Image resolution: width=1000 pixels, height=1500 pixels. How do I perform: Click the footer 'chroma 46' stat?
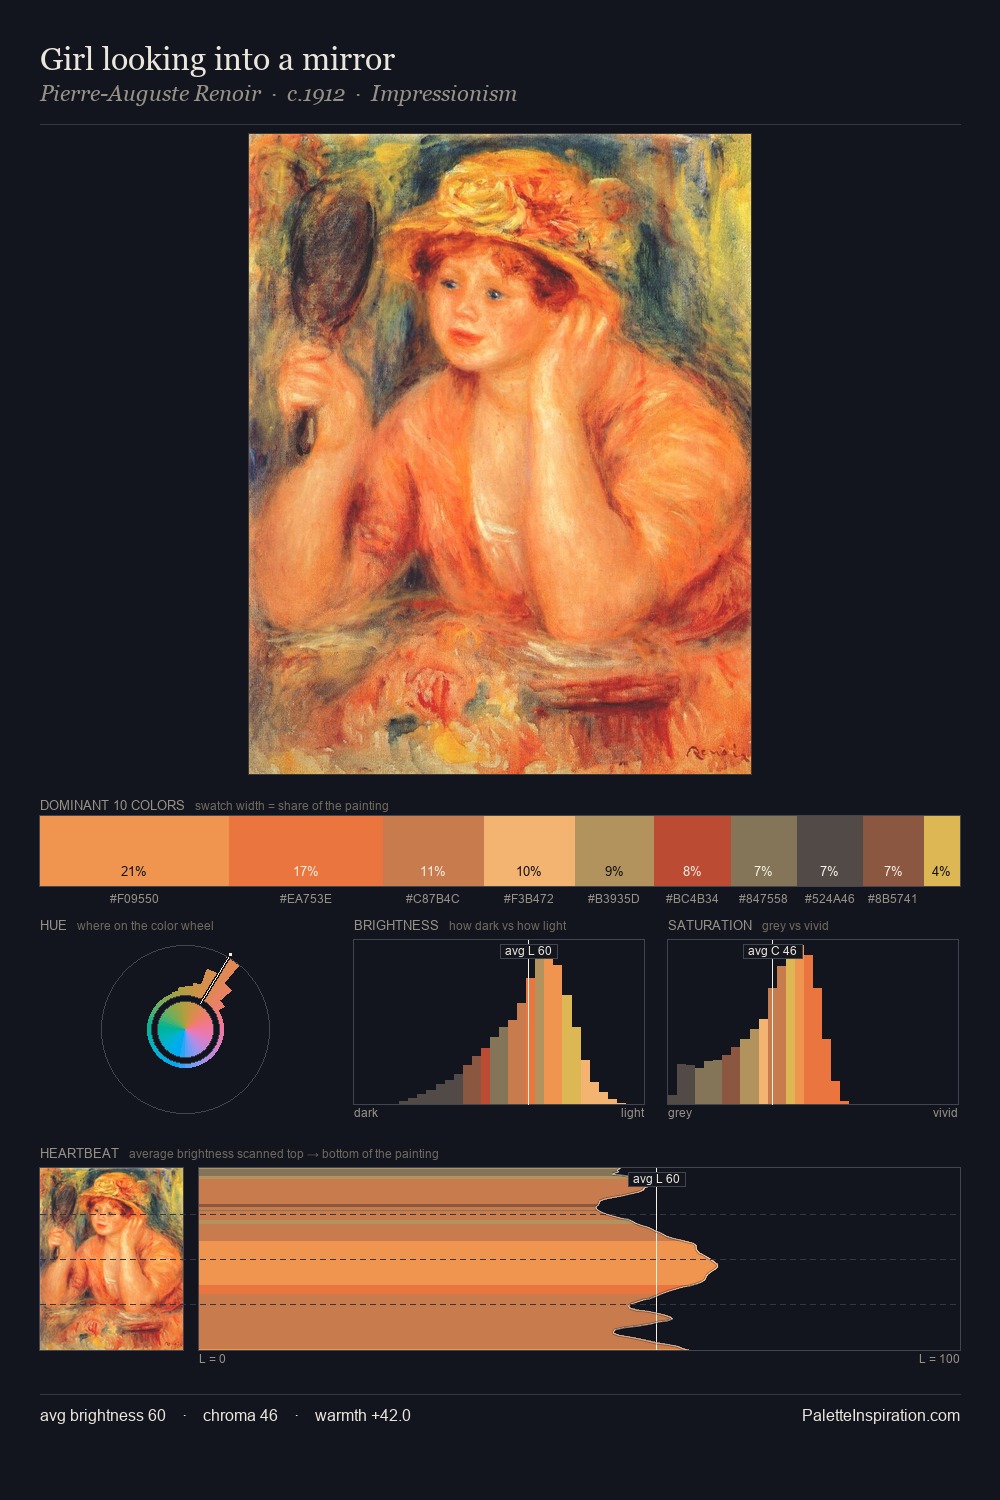[x=240, y=1415]
